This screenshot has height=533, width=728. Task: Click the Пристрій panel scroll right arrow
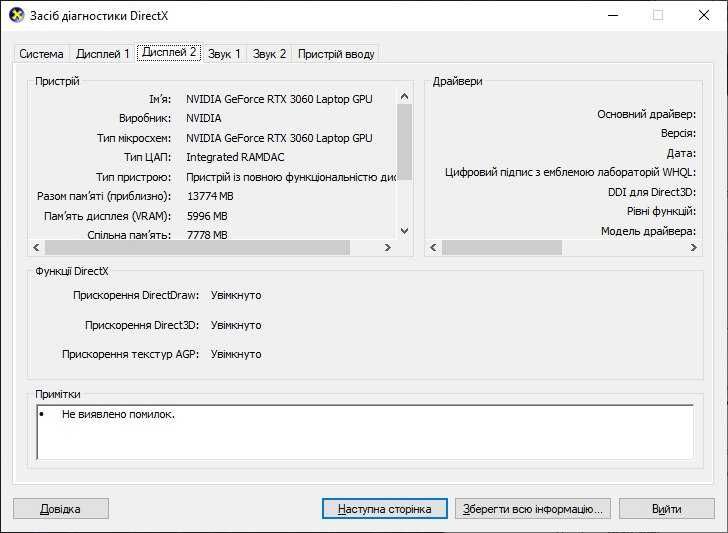tap(388, 247)
